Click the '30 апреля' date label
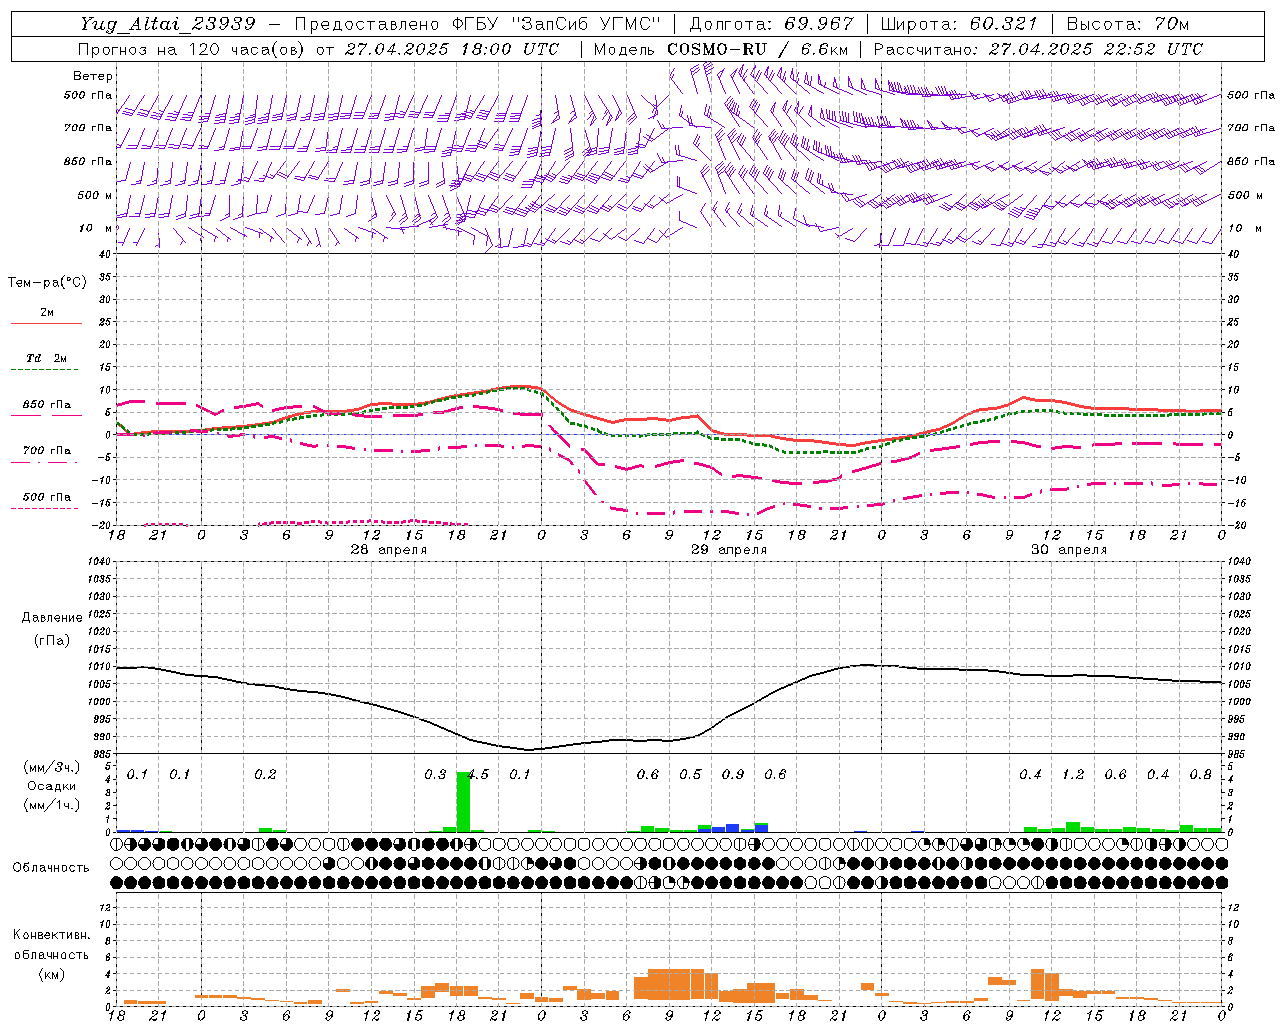The width and height of the screenshot is (1280, 1024). coord(1069,550)
